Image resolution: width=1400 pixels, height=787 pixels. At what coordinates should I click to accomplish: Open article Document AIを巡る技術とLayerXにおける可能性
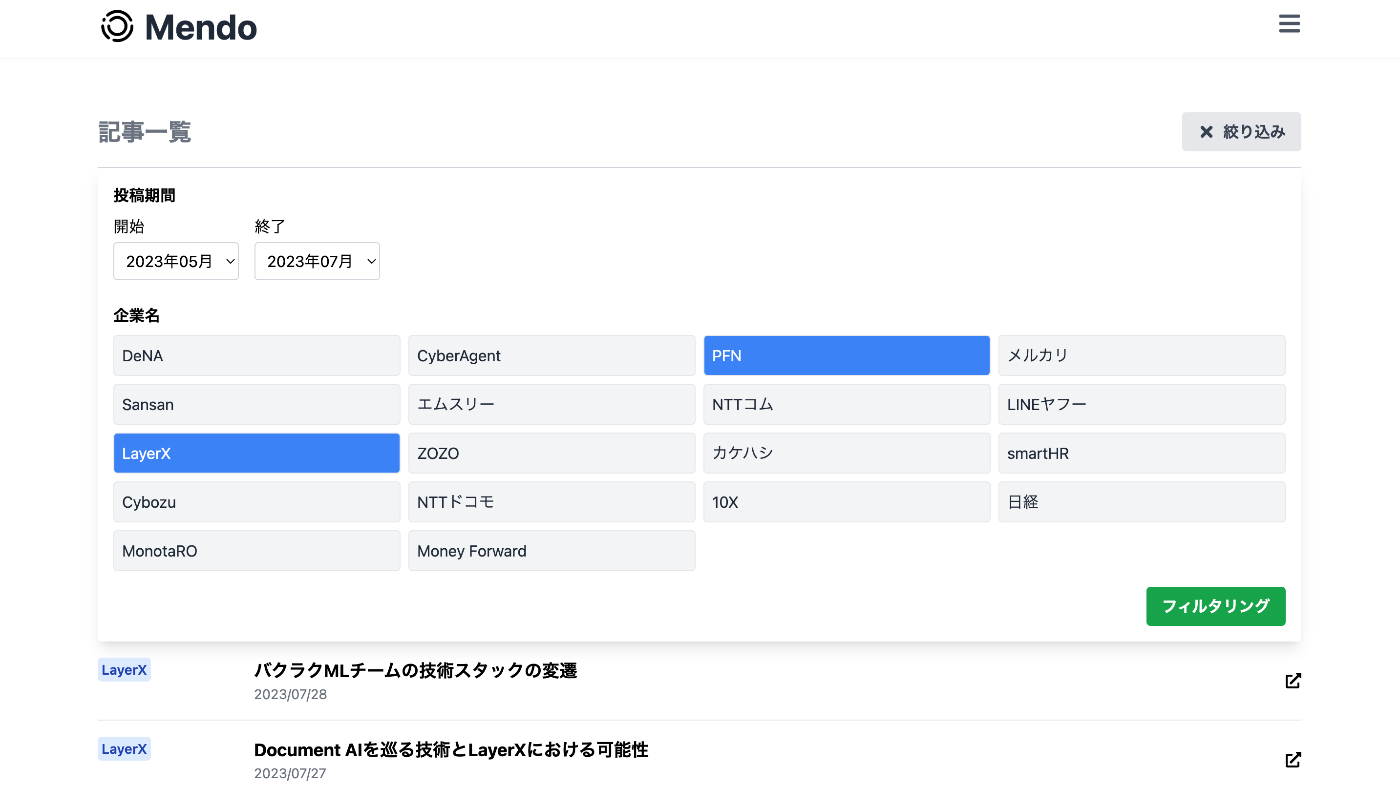coord(451,750)
